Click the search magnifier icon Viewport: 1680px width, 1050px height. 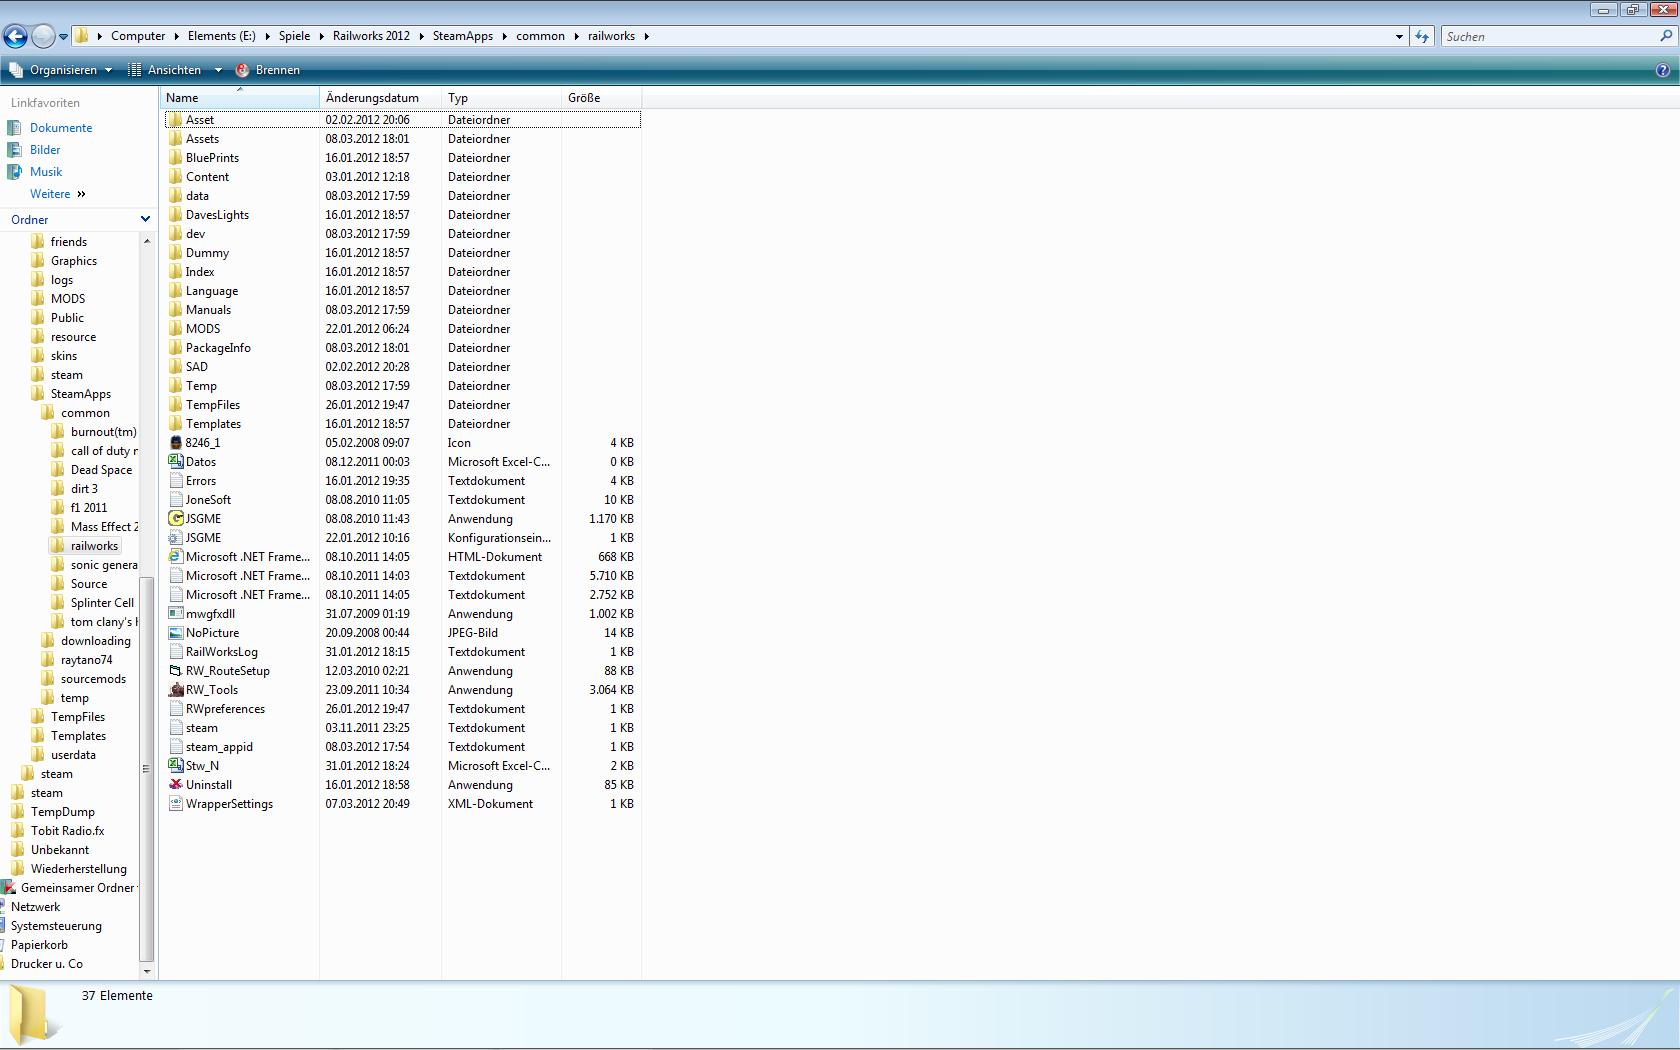click(x=1666, y=36)
